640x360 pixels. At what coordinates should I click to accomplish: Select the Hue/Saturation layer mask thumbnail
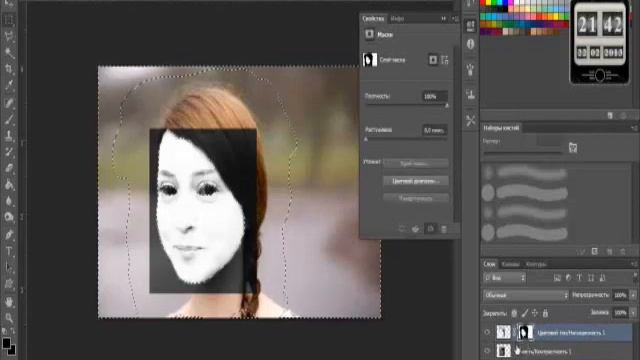click(525, 332)
